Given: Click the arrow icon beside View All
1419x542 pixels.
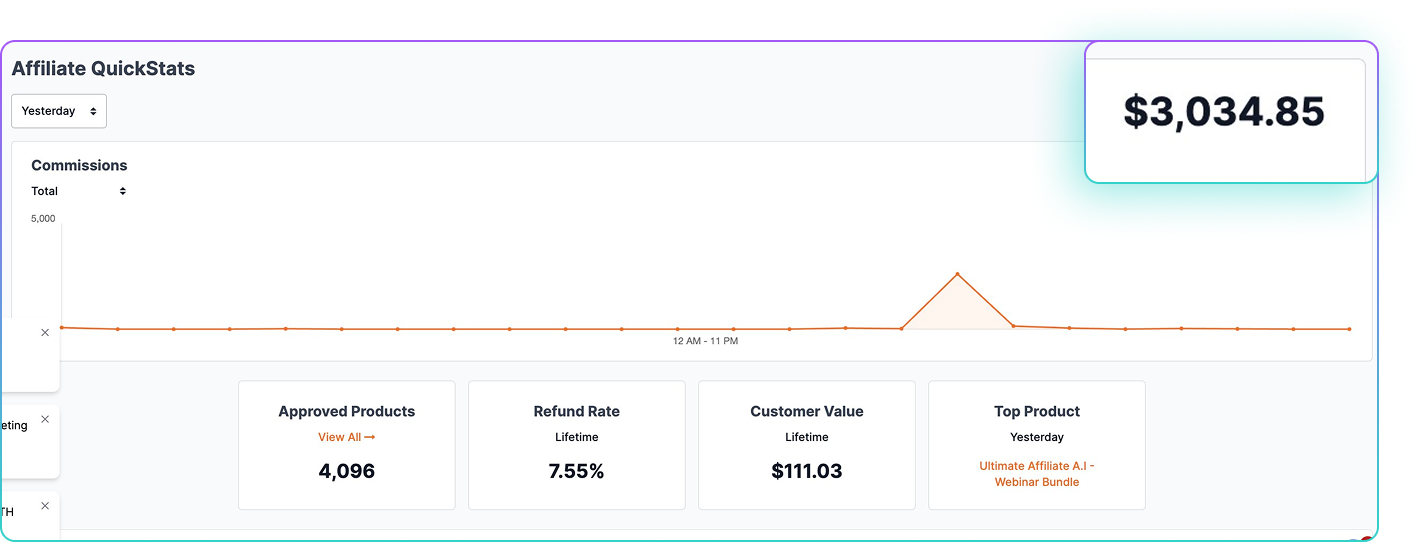Looking at the screenshot, I should [x=370, y=437].
